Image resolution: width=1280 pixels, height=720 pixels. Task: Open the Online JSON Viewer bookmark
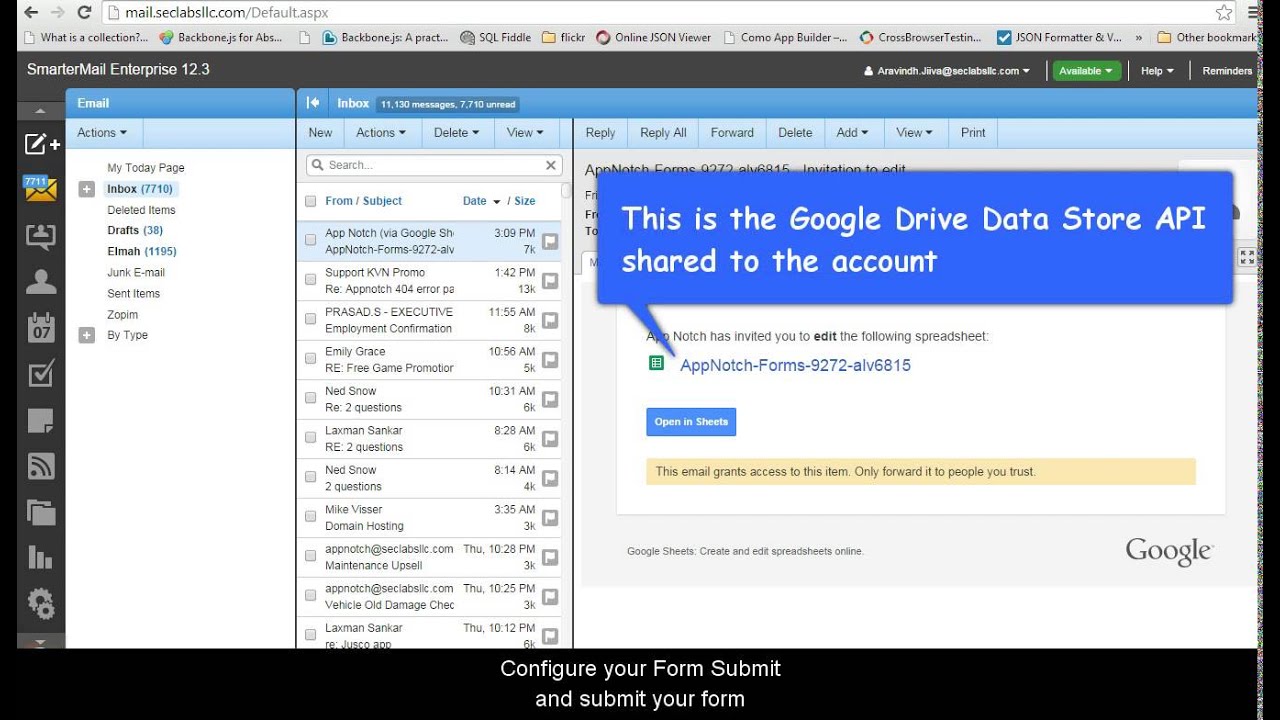tap(654, 38)
